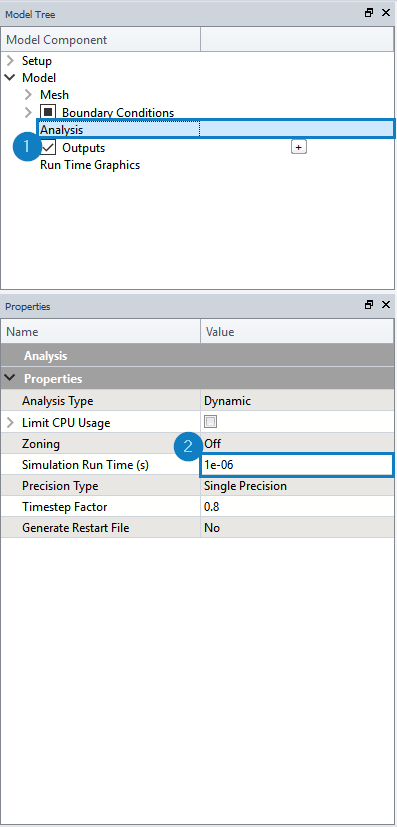Collapse the Model tree node
This screenshot has width=397, height=827.
coord(10,78)
